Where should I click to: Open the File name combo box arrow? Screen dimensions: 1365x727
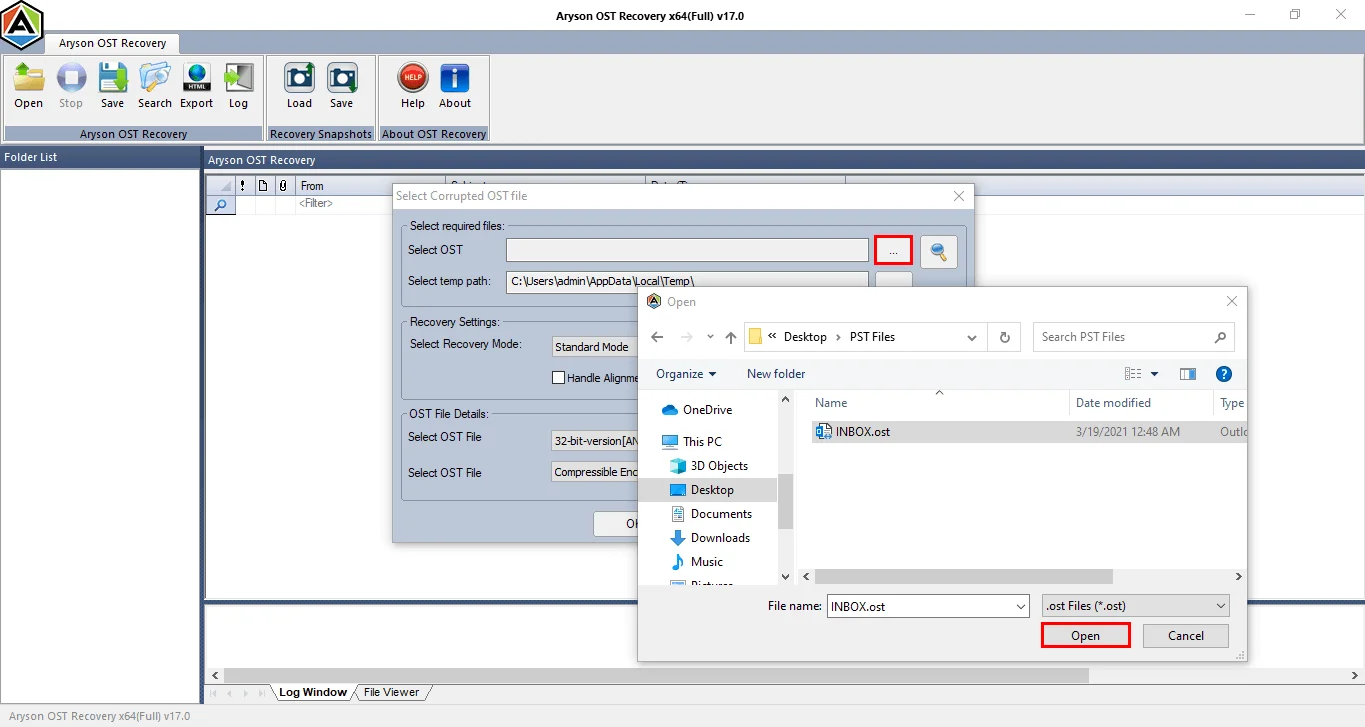(x=1020, y=606)
